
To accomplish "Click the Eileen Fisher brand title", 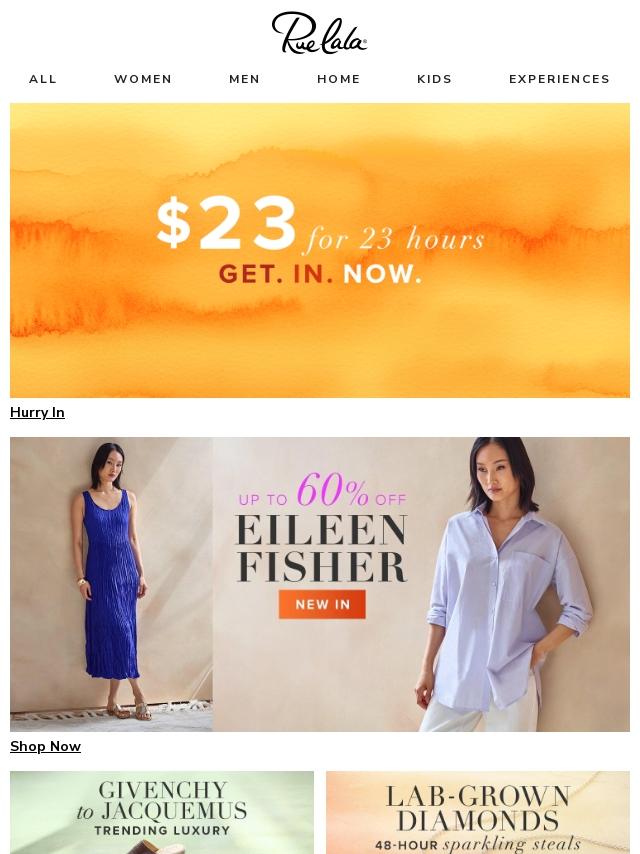I will pos(322,548).
